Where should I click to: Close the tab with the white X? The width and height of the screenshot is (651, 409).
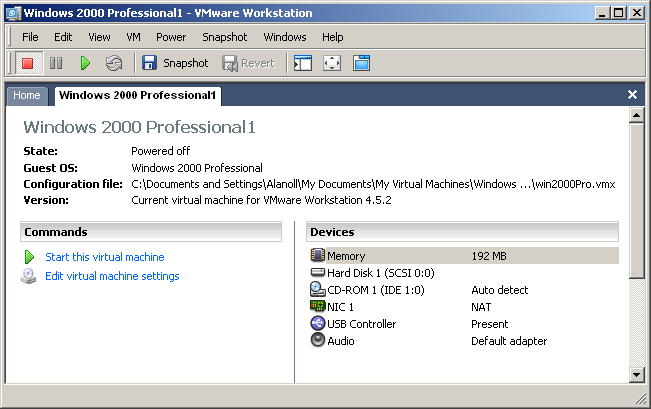(632, 95)
